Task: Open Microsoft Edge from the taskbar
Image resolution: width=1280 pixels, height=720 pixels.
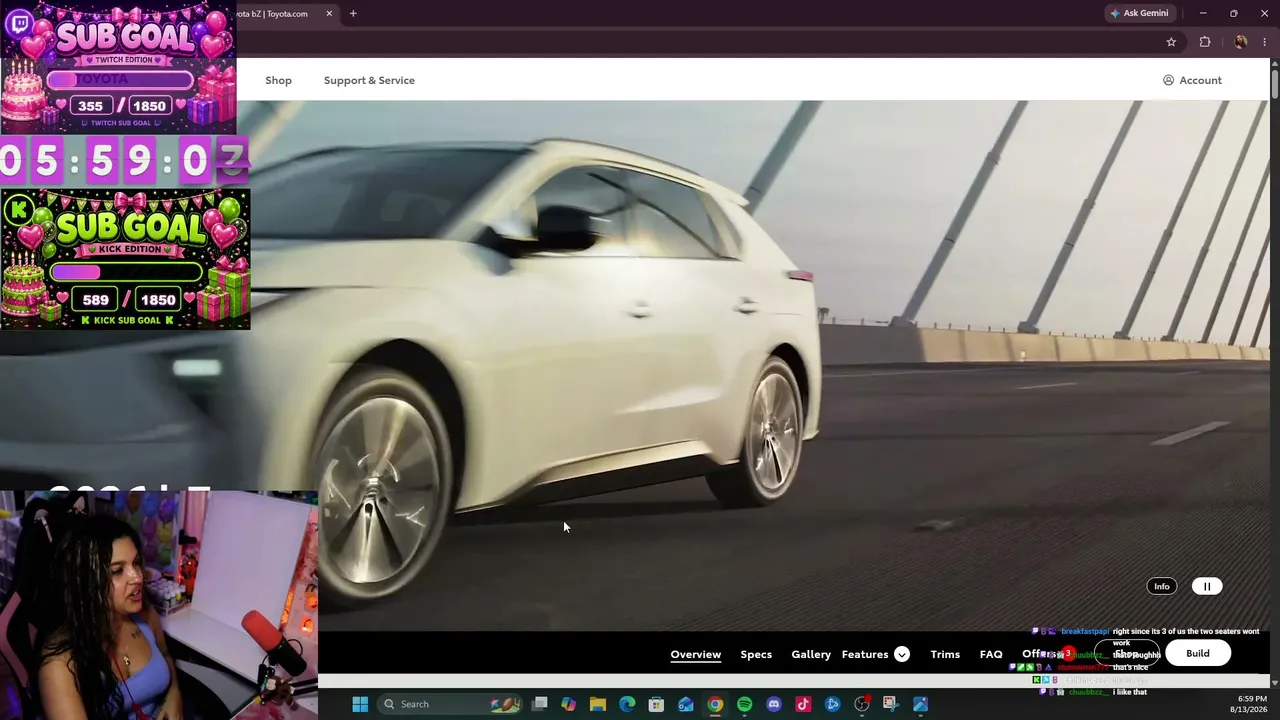Action: (627, 704)
